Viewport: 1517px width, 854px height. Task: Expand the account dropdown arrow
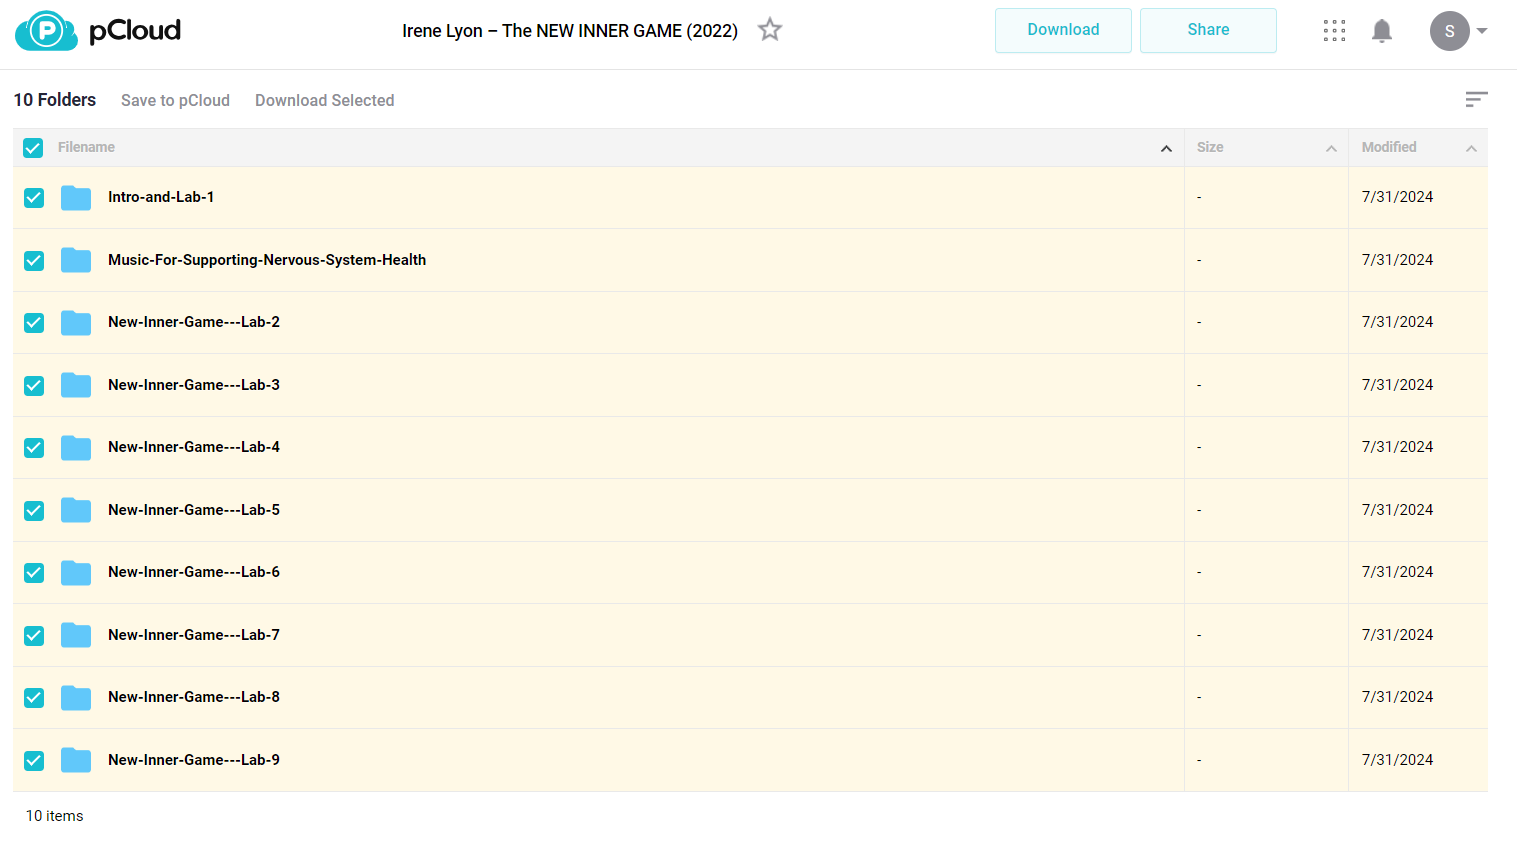[1482, 31]
